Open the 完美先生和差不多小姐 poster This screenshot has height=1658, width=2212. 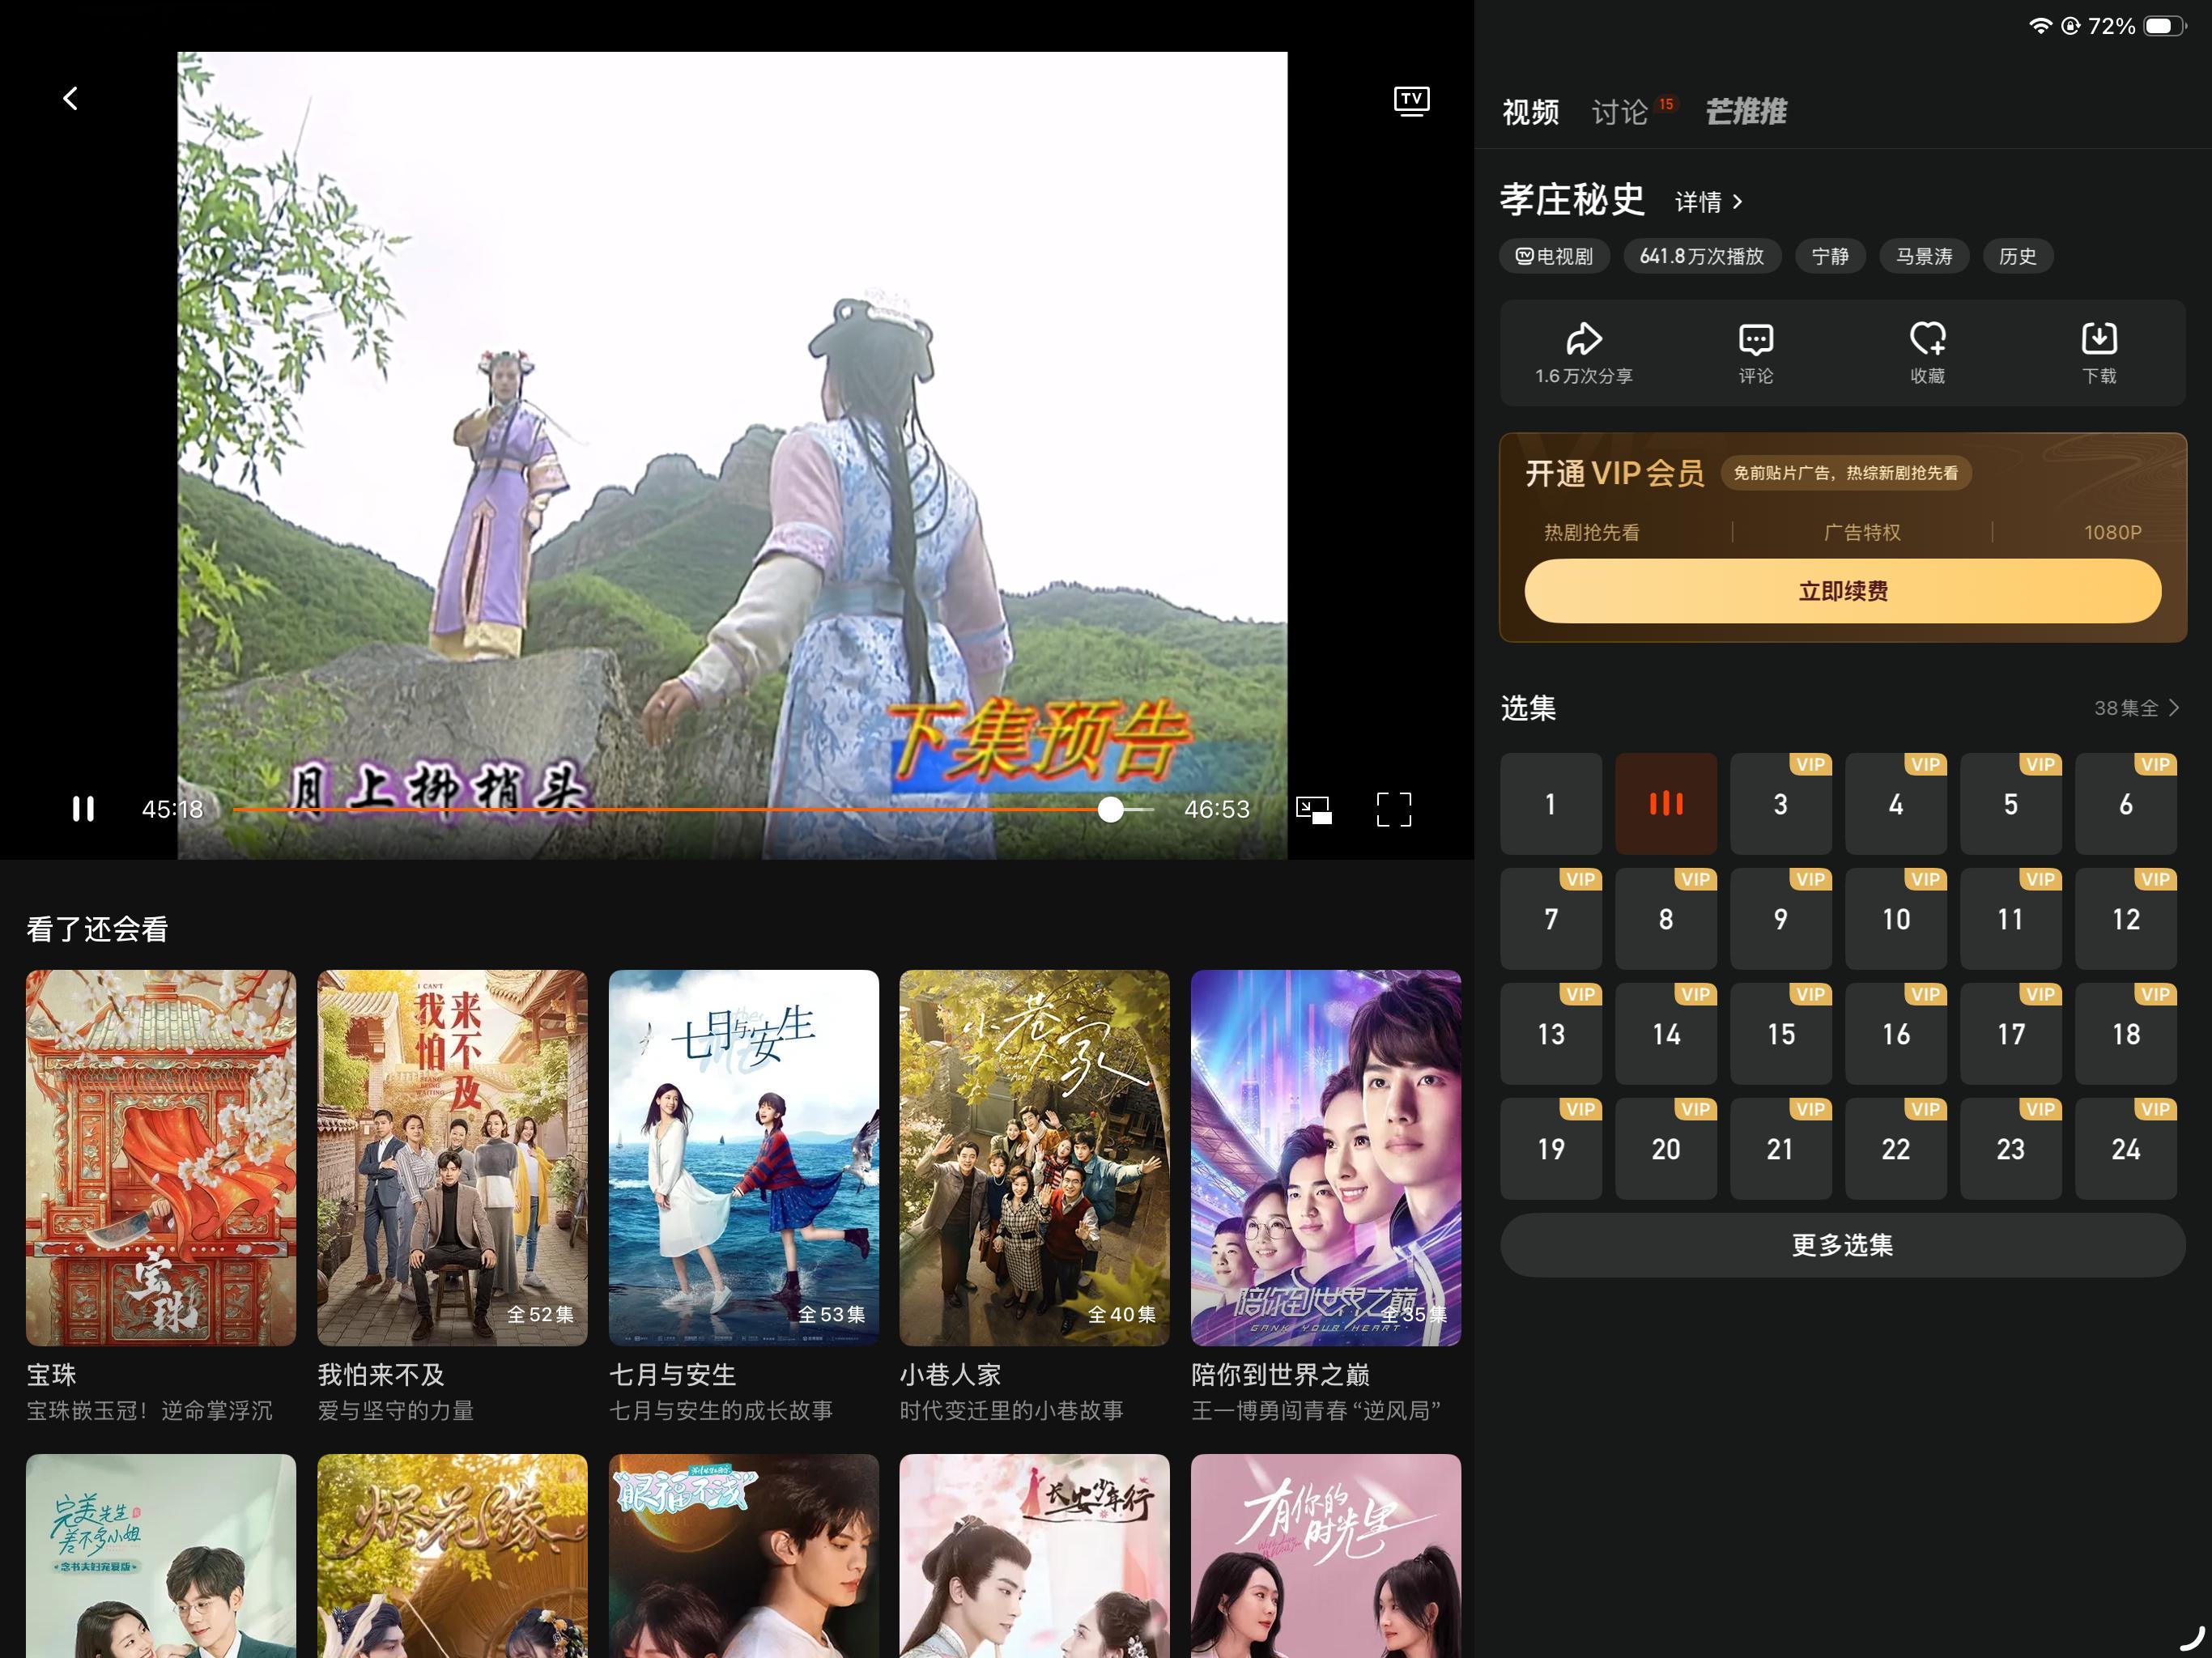(x=161, y=1556)
